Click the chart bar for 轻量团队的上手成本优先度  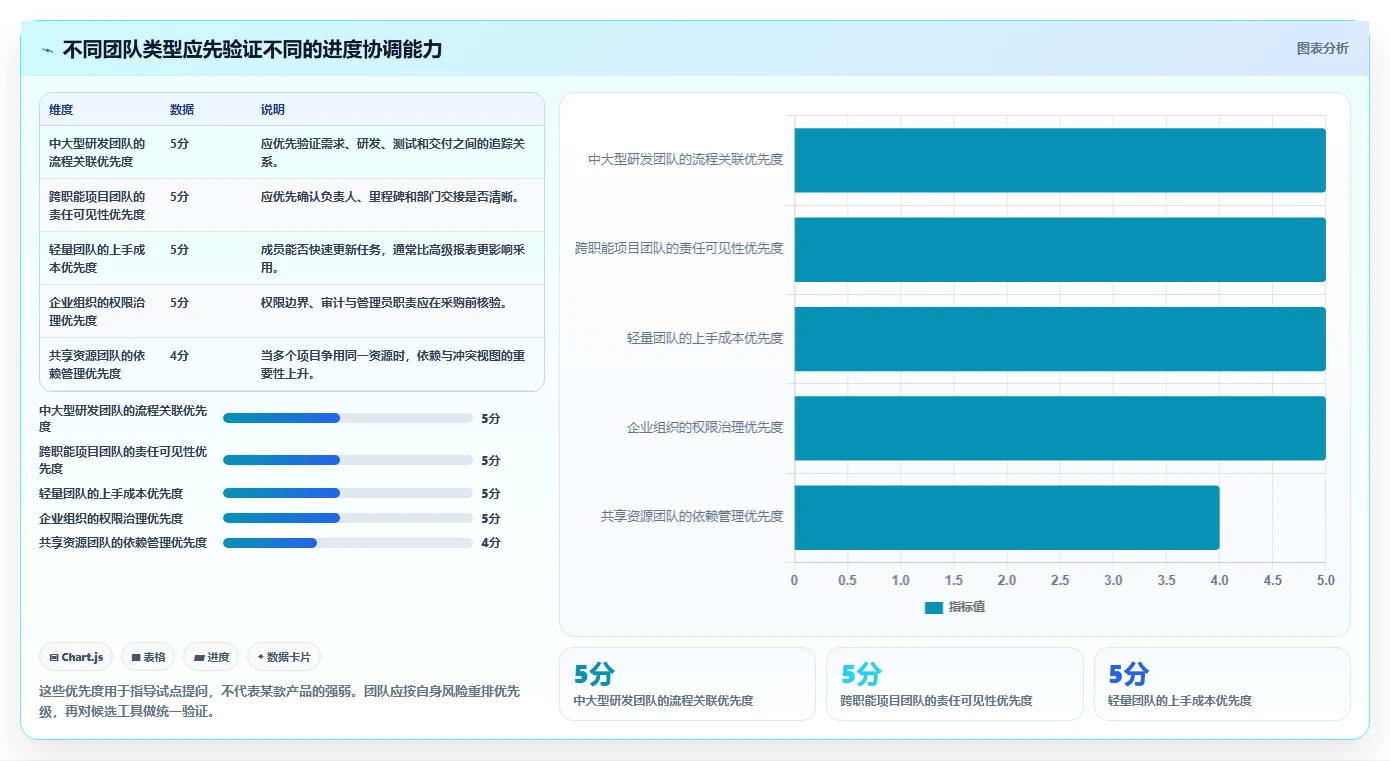(1060, 338)
